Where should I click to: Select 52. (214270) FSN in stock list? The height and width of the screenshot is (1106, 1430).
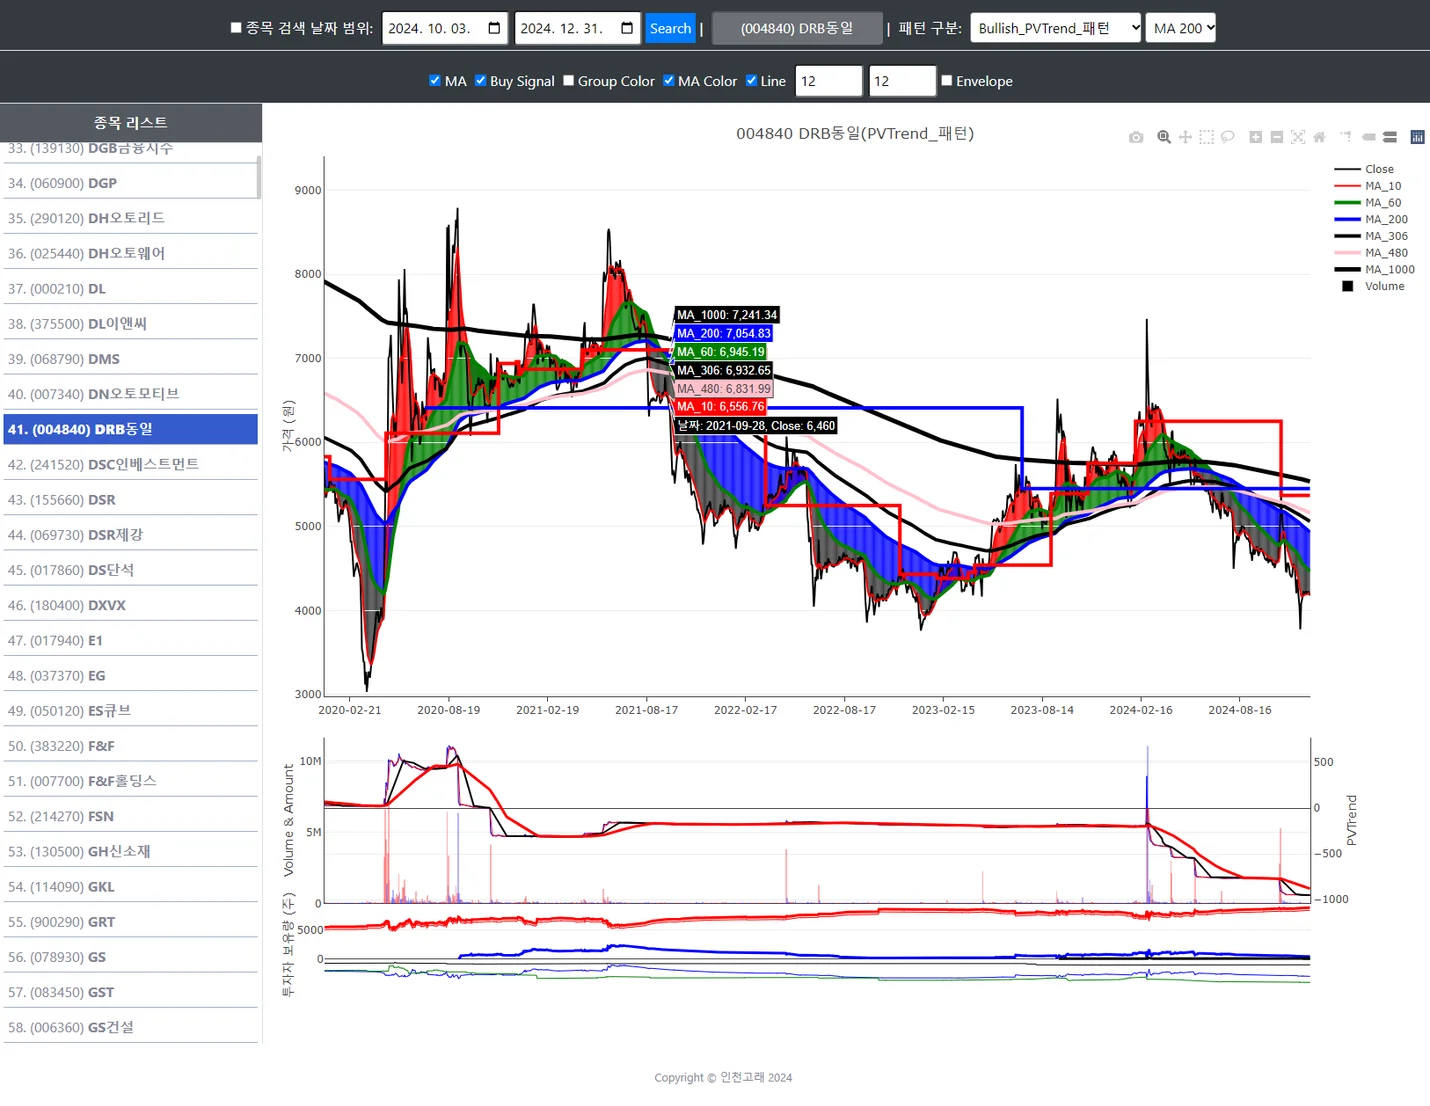click(130, 816)
